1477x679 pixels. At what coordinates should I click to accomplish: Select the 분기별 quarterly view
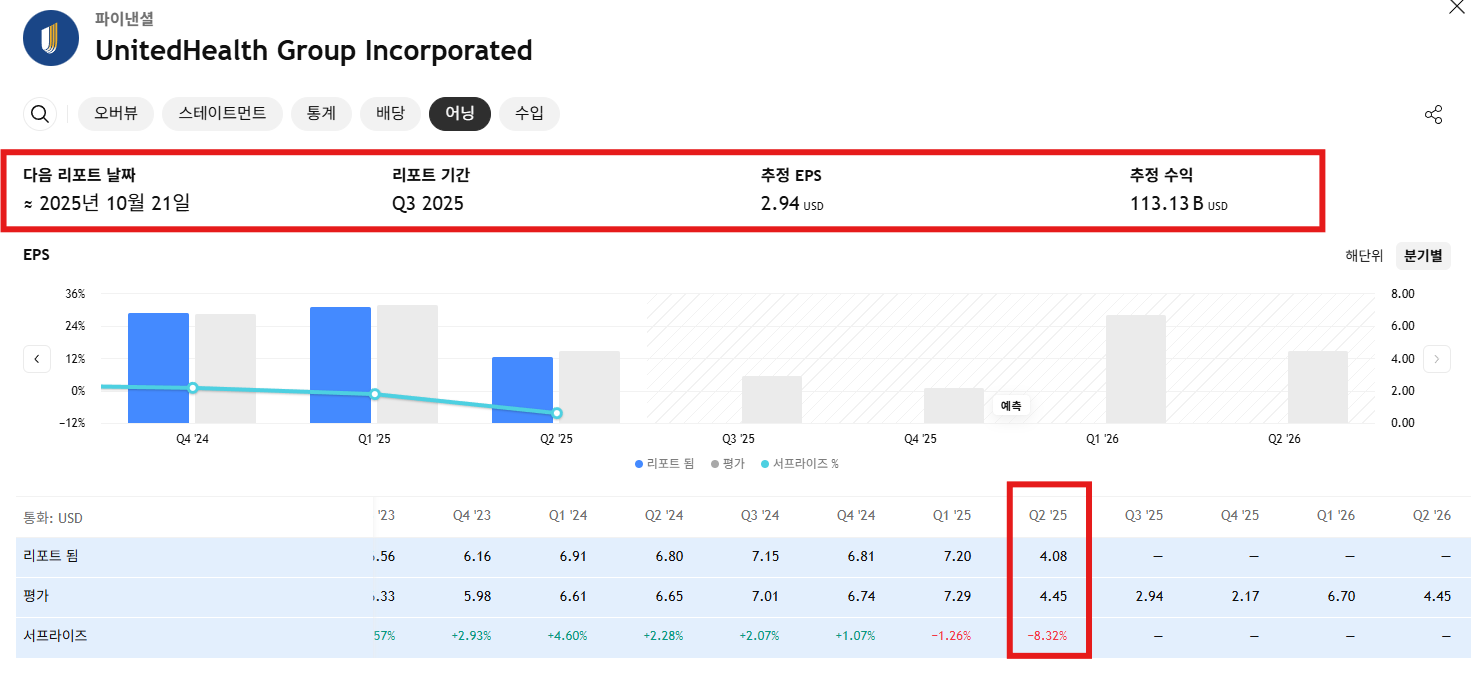[x=1423, y=256]
